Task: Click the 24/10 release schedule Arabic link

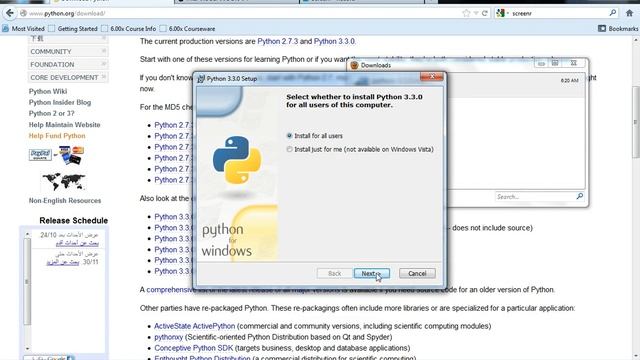Action: point(77,243)
